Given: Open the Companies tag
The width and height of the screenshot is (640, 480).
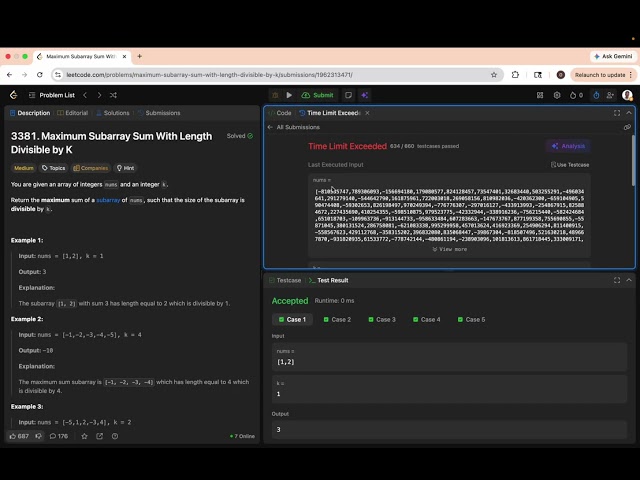Looking at the screenshot, I should click(x=91, y=168).
